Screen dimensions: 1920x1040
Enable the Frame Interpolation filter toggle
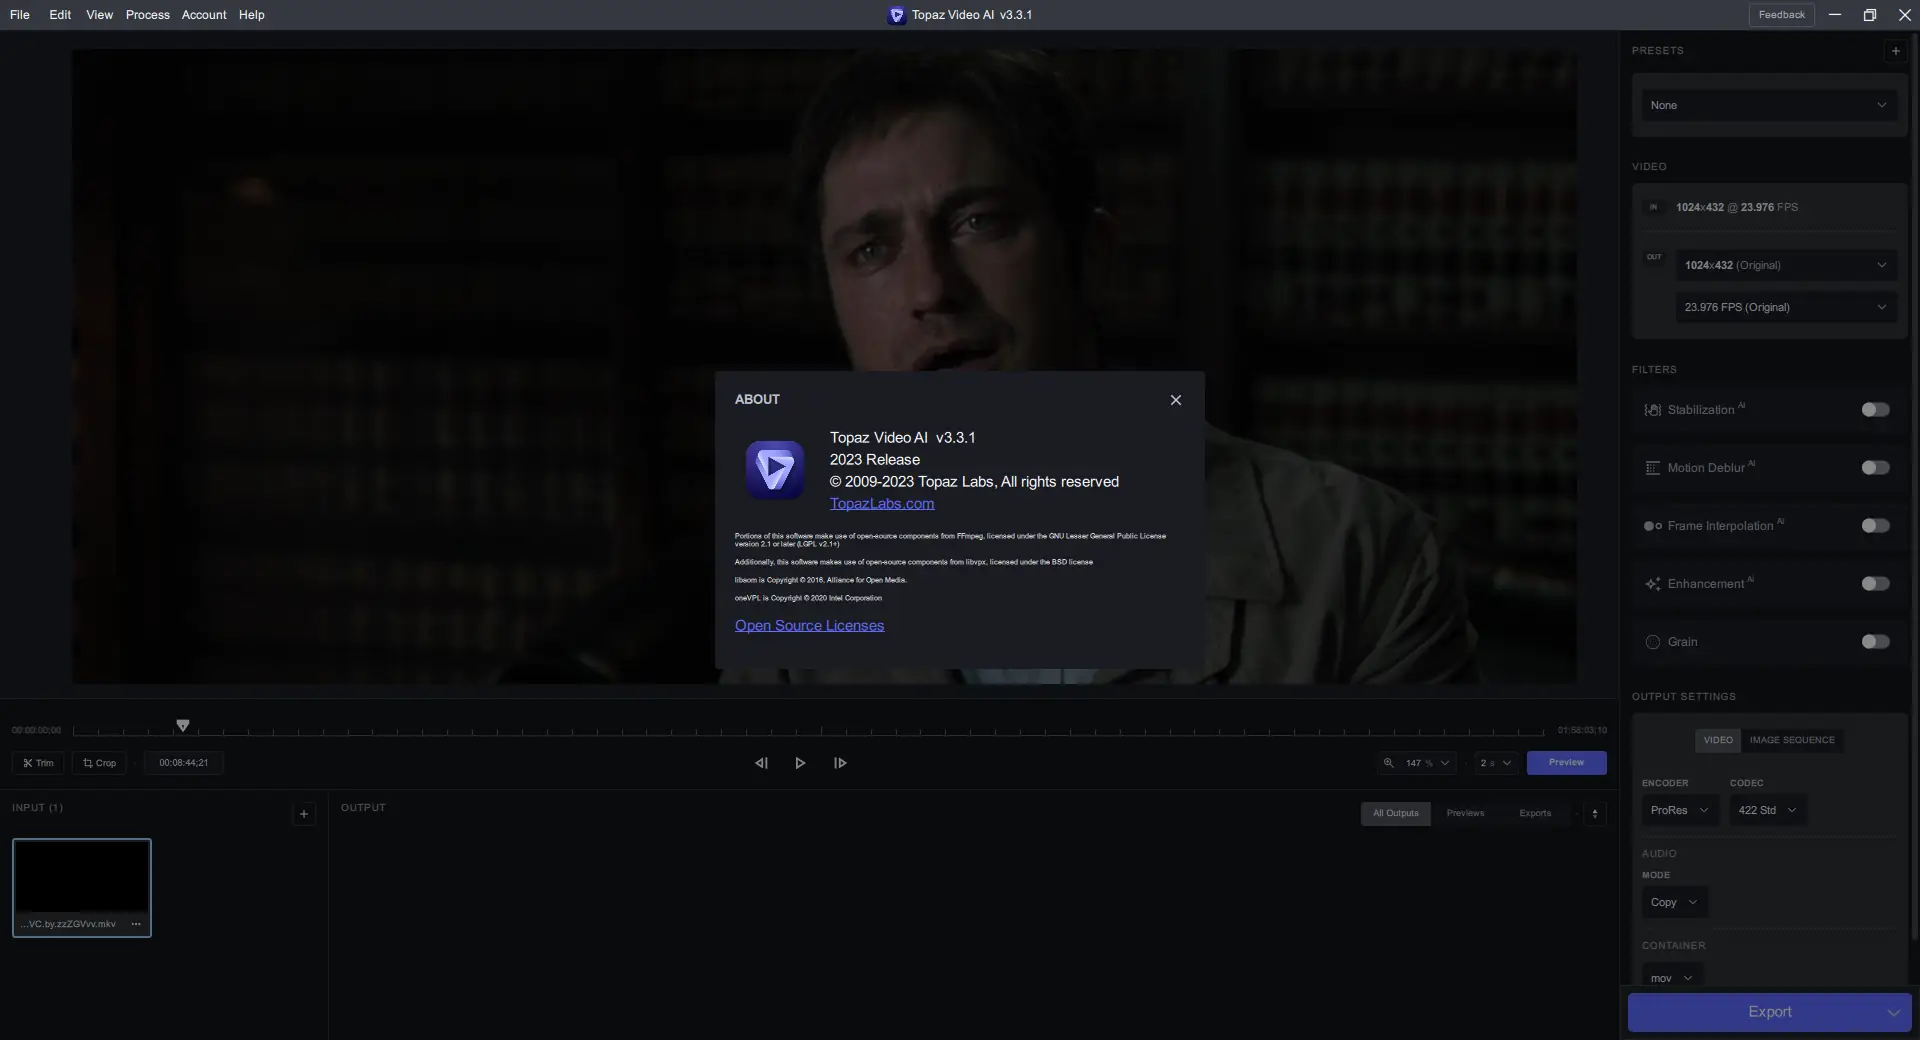tap(1875, 526)
